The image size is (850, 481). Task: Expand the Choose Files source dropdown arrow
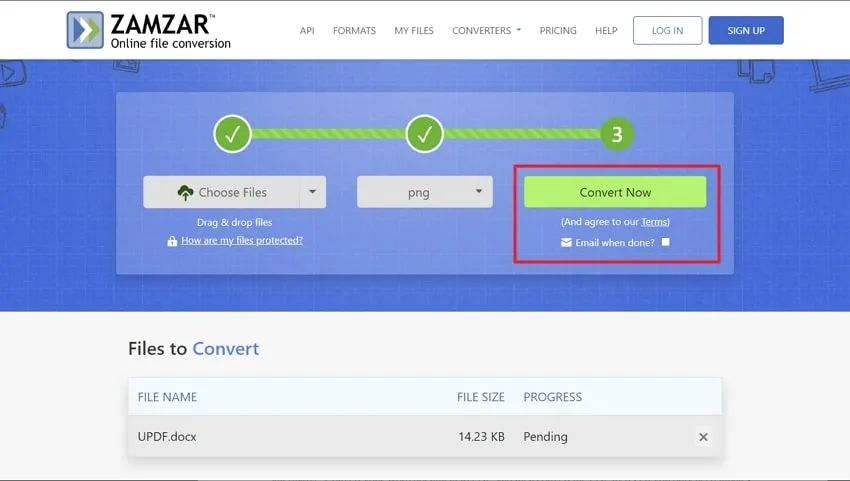313,192
